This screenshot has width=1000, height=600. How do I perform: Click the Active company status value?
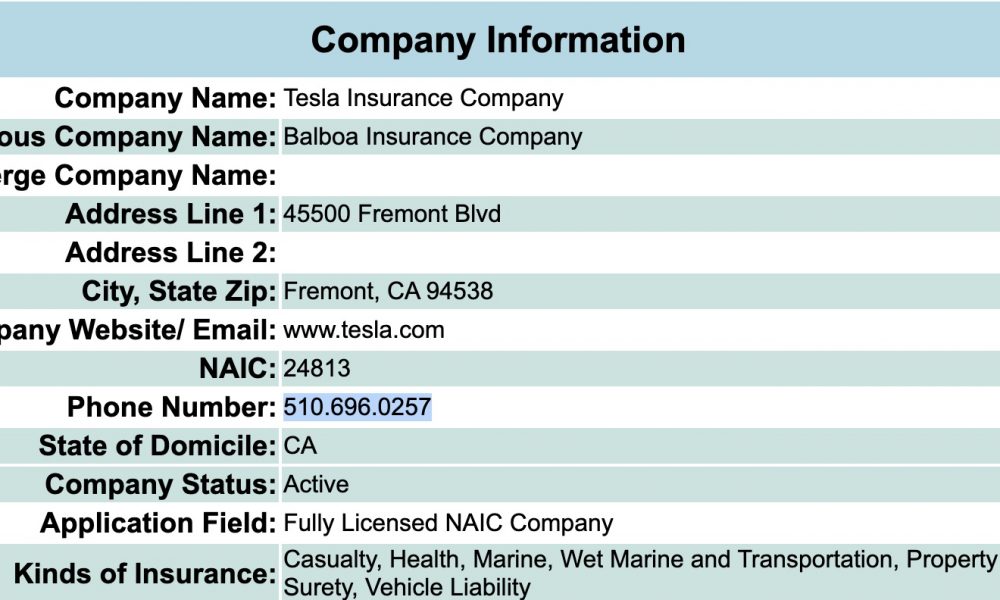click(x=316, y=485)
